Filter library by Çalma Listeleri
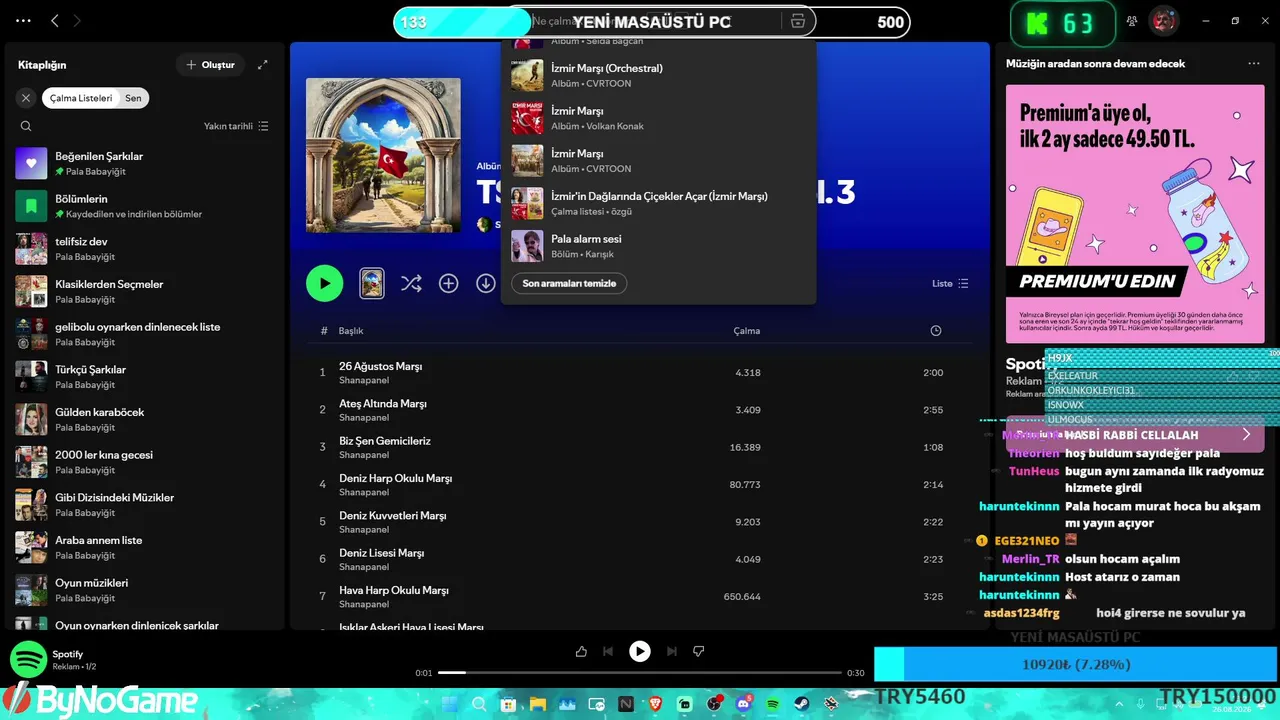Viewport: 1280px width, 720px height. 81,98
